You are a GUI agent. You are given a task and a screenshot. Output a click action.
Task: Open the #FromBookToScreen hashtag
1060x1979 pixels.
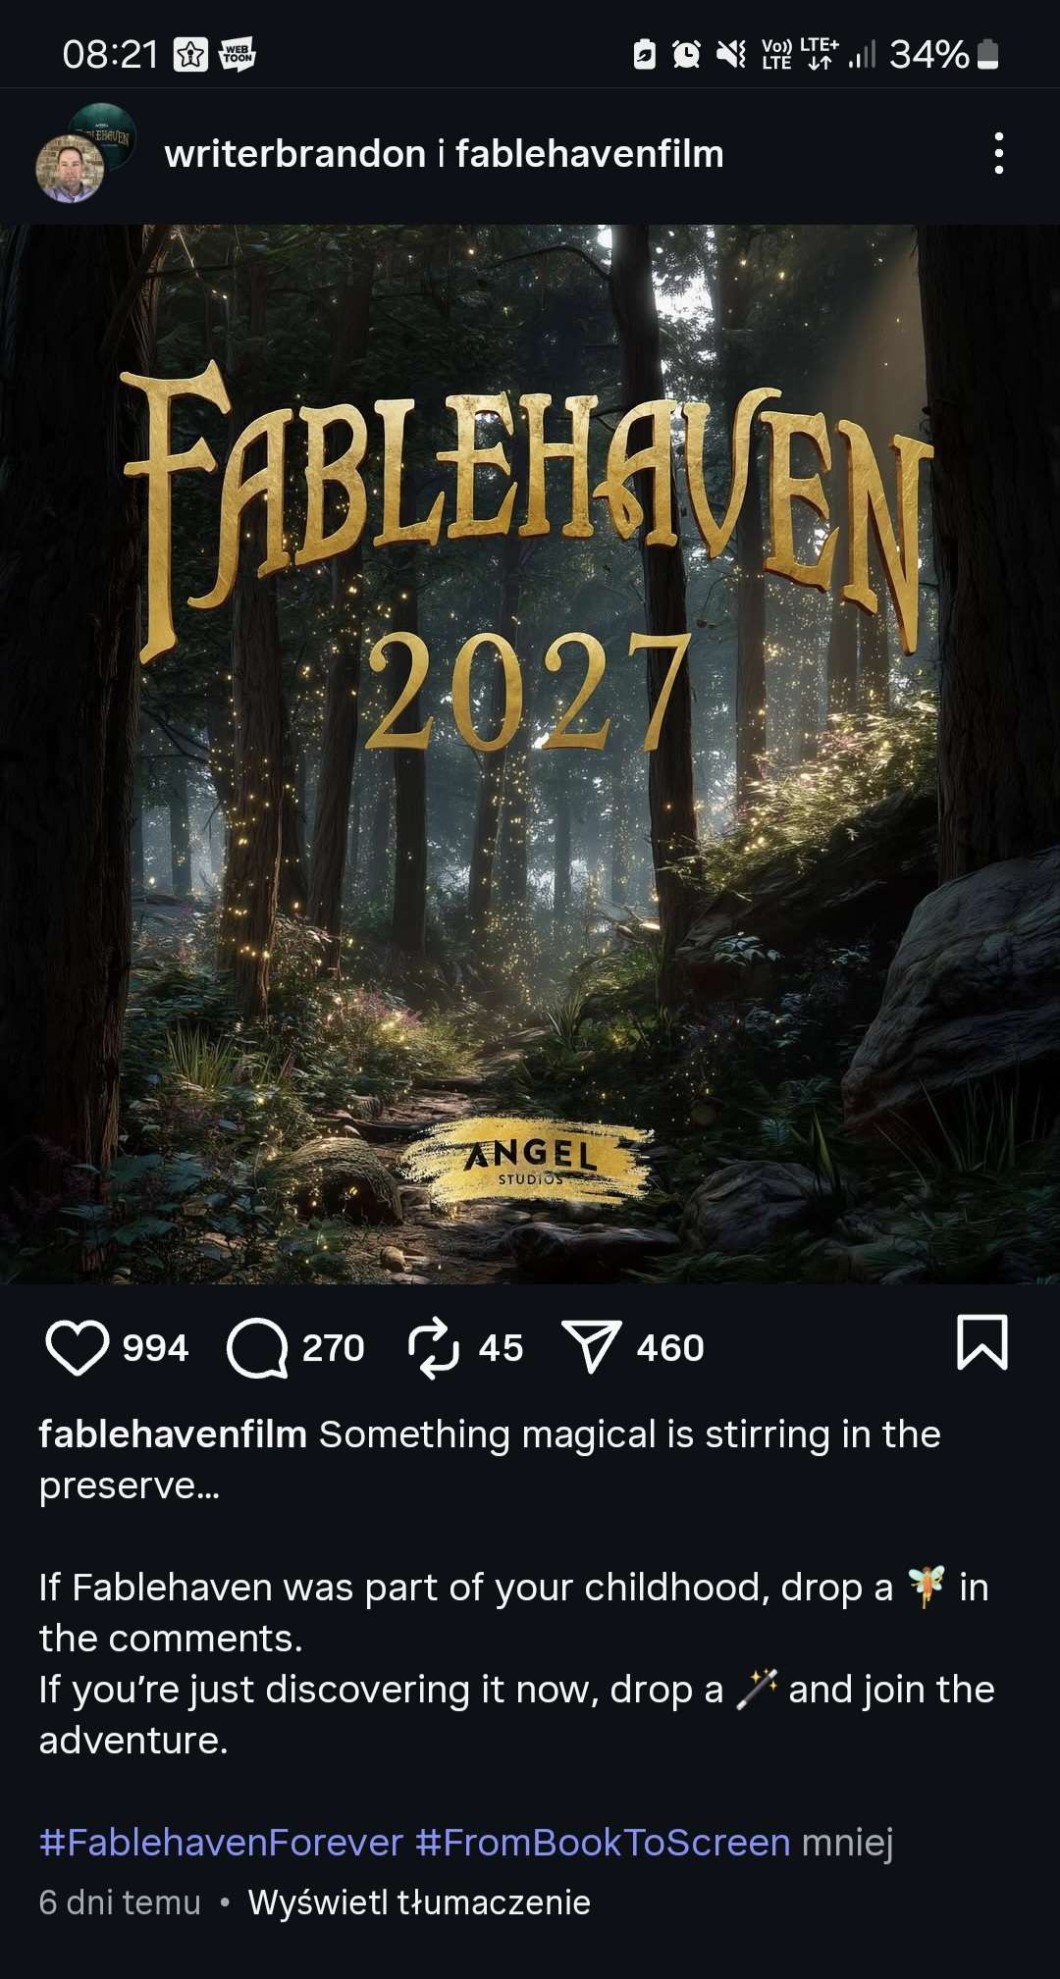pyautogui.click(x=602, y=1841)
